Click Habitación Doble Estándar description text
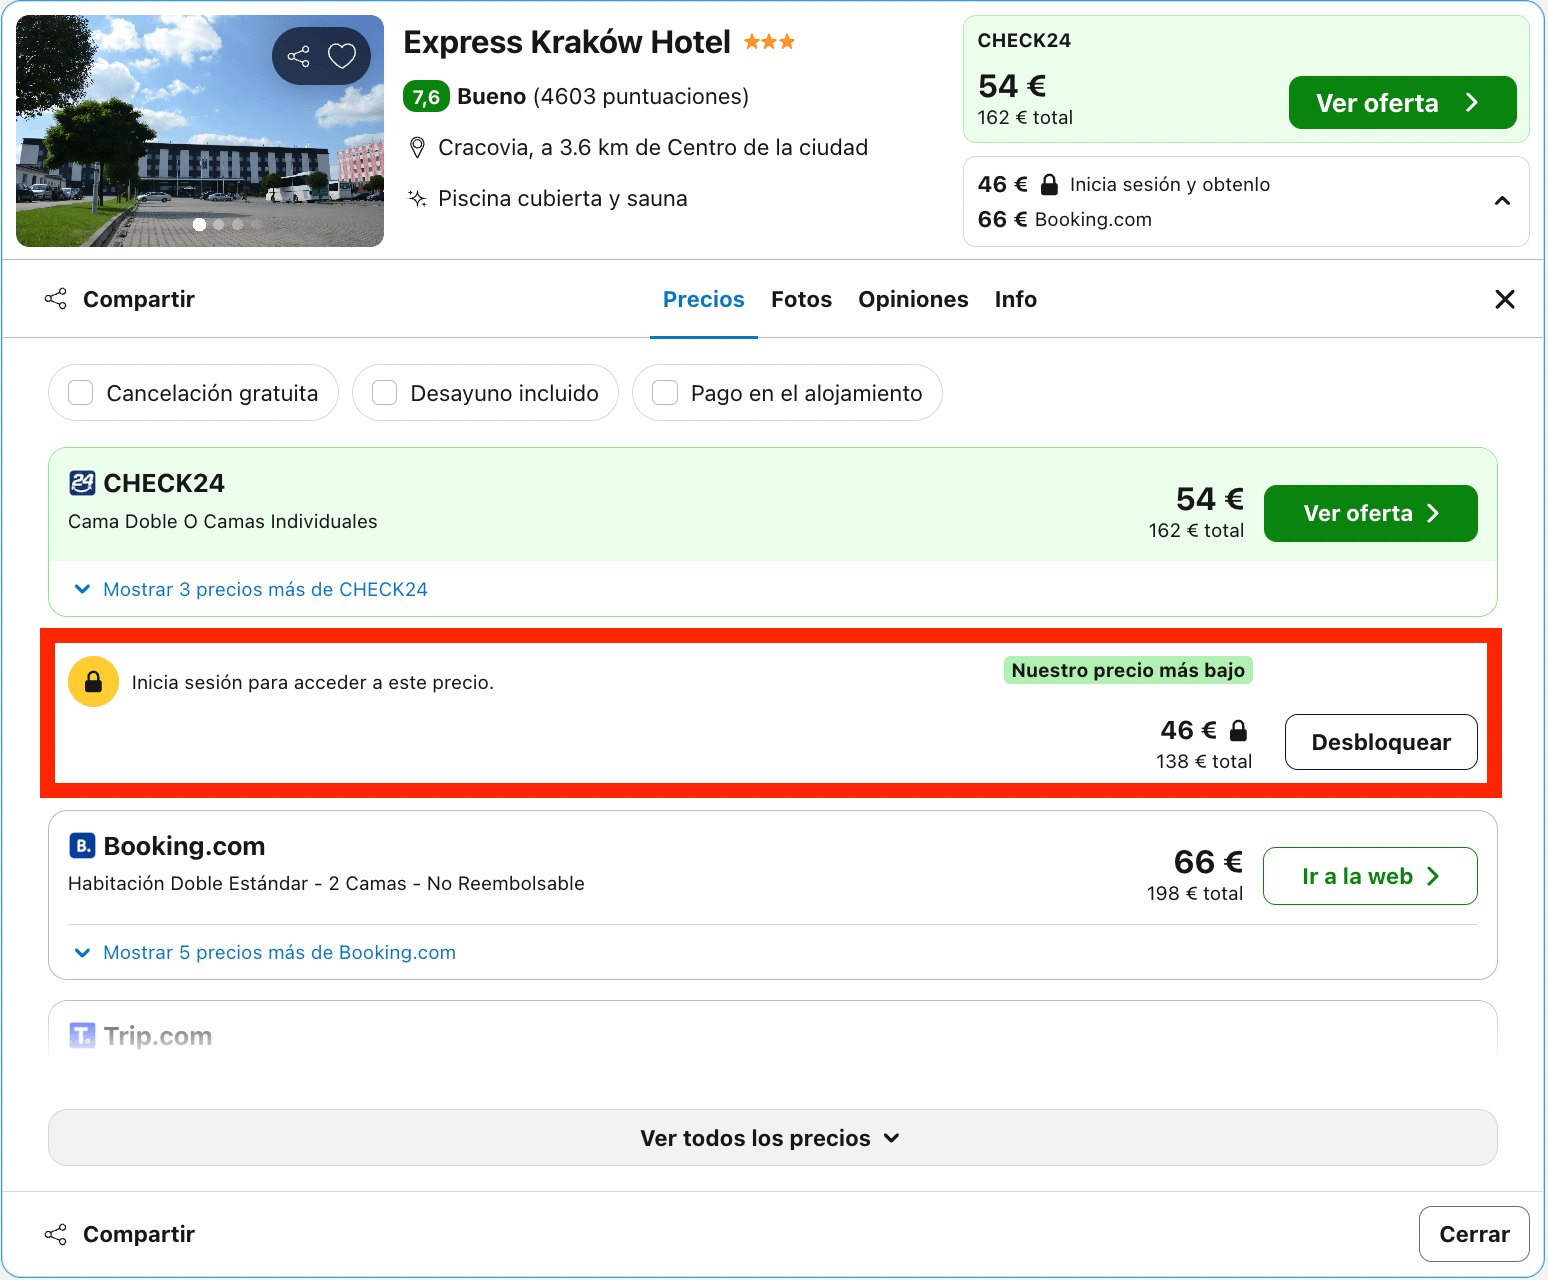Image resolution: width=1548 pixels, height=1280 pixels. click(326, 883)
